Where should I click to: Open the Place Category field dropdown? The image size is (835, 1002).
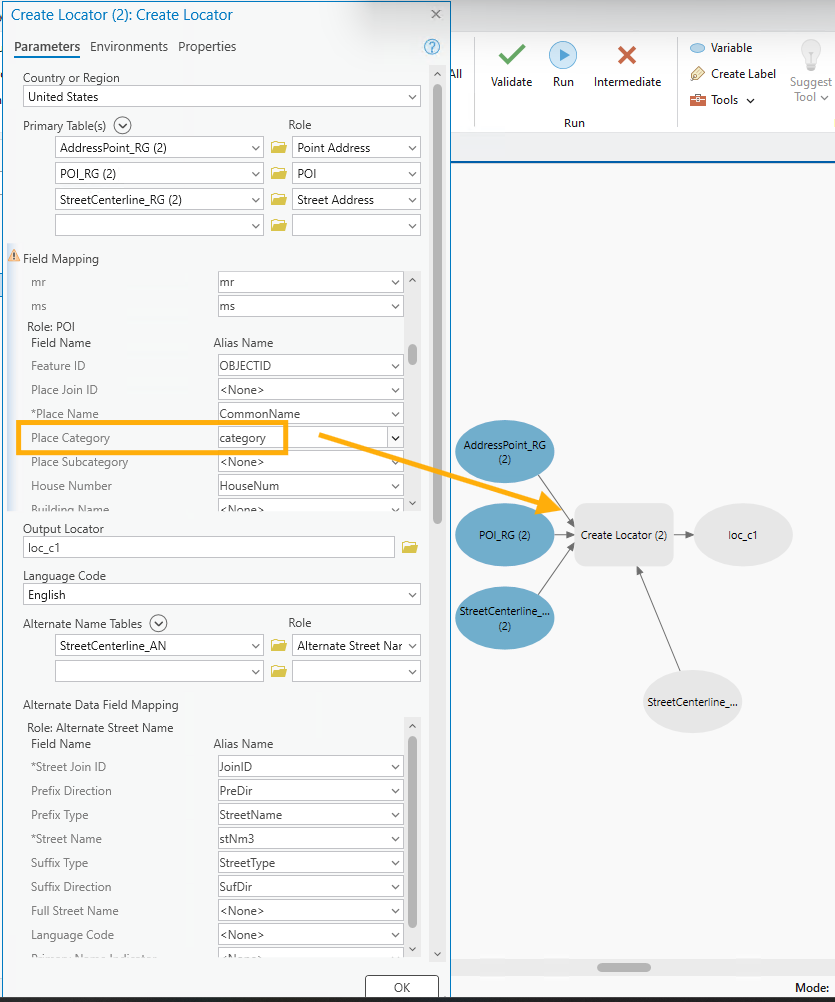(x=396, y=438)
